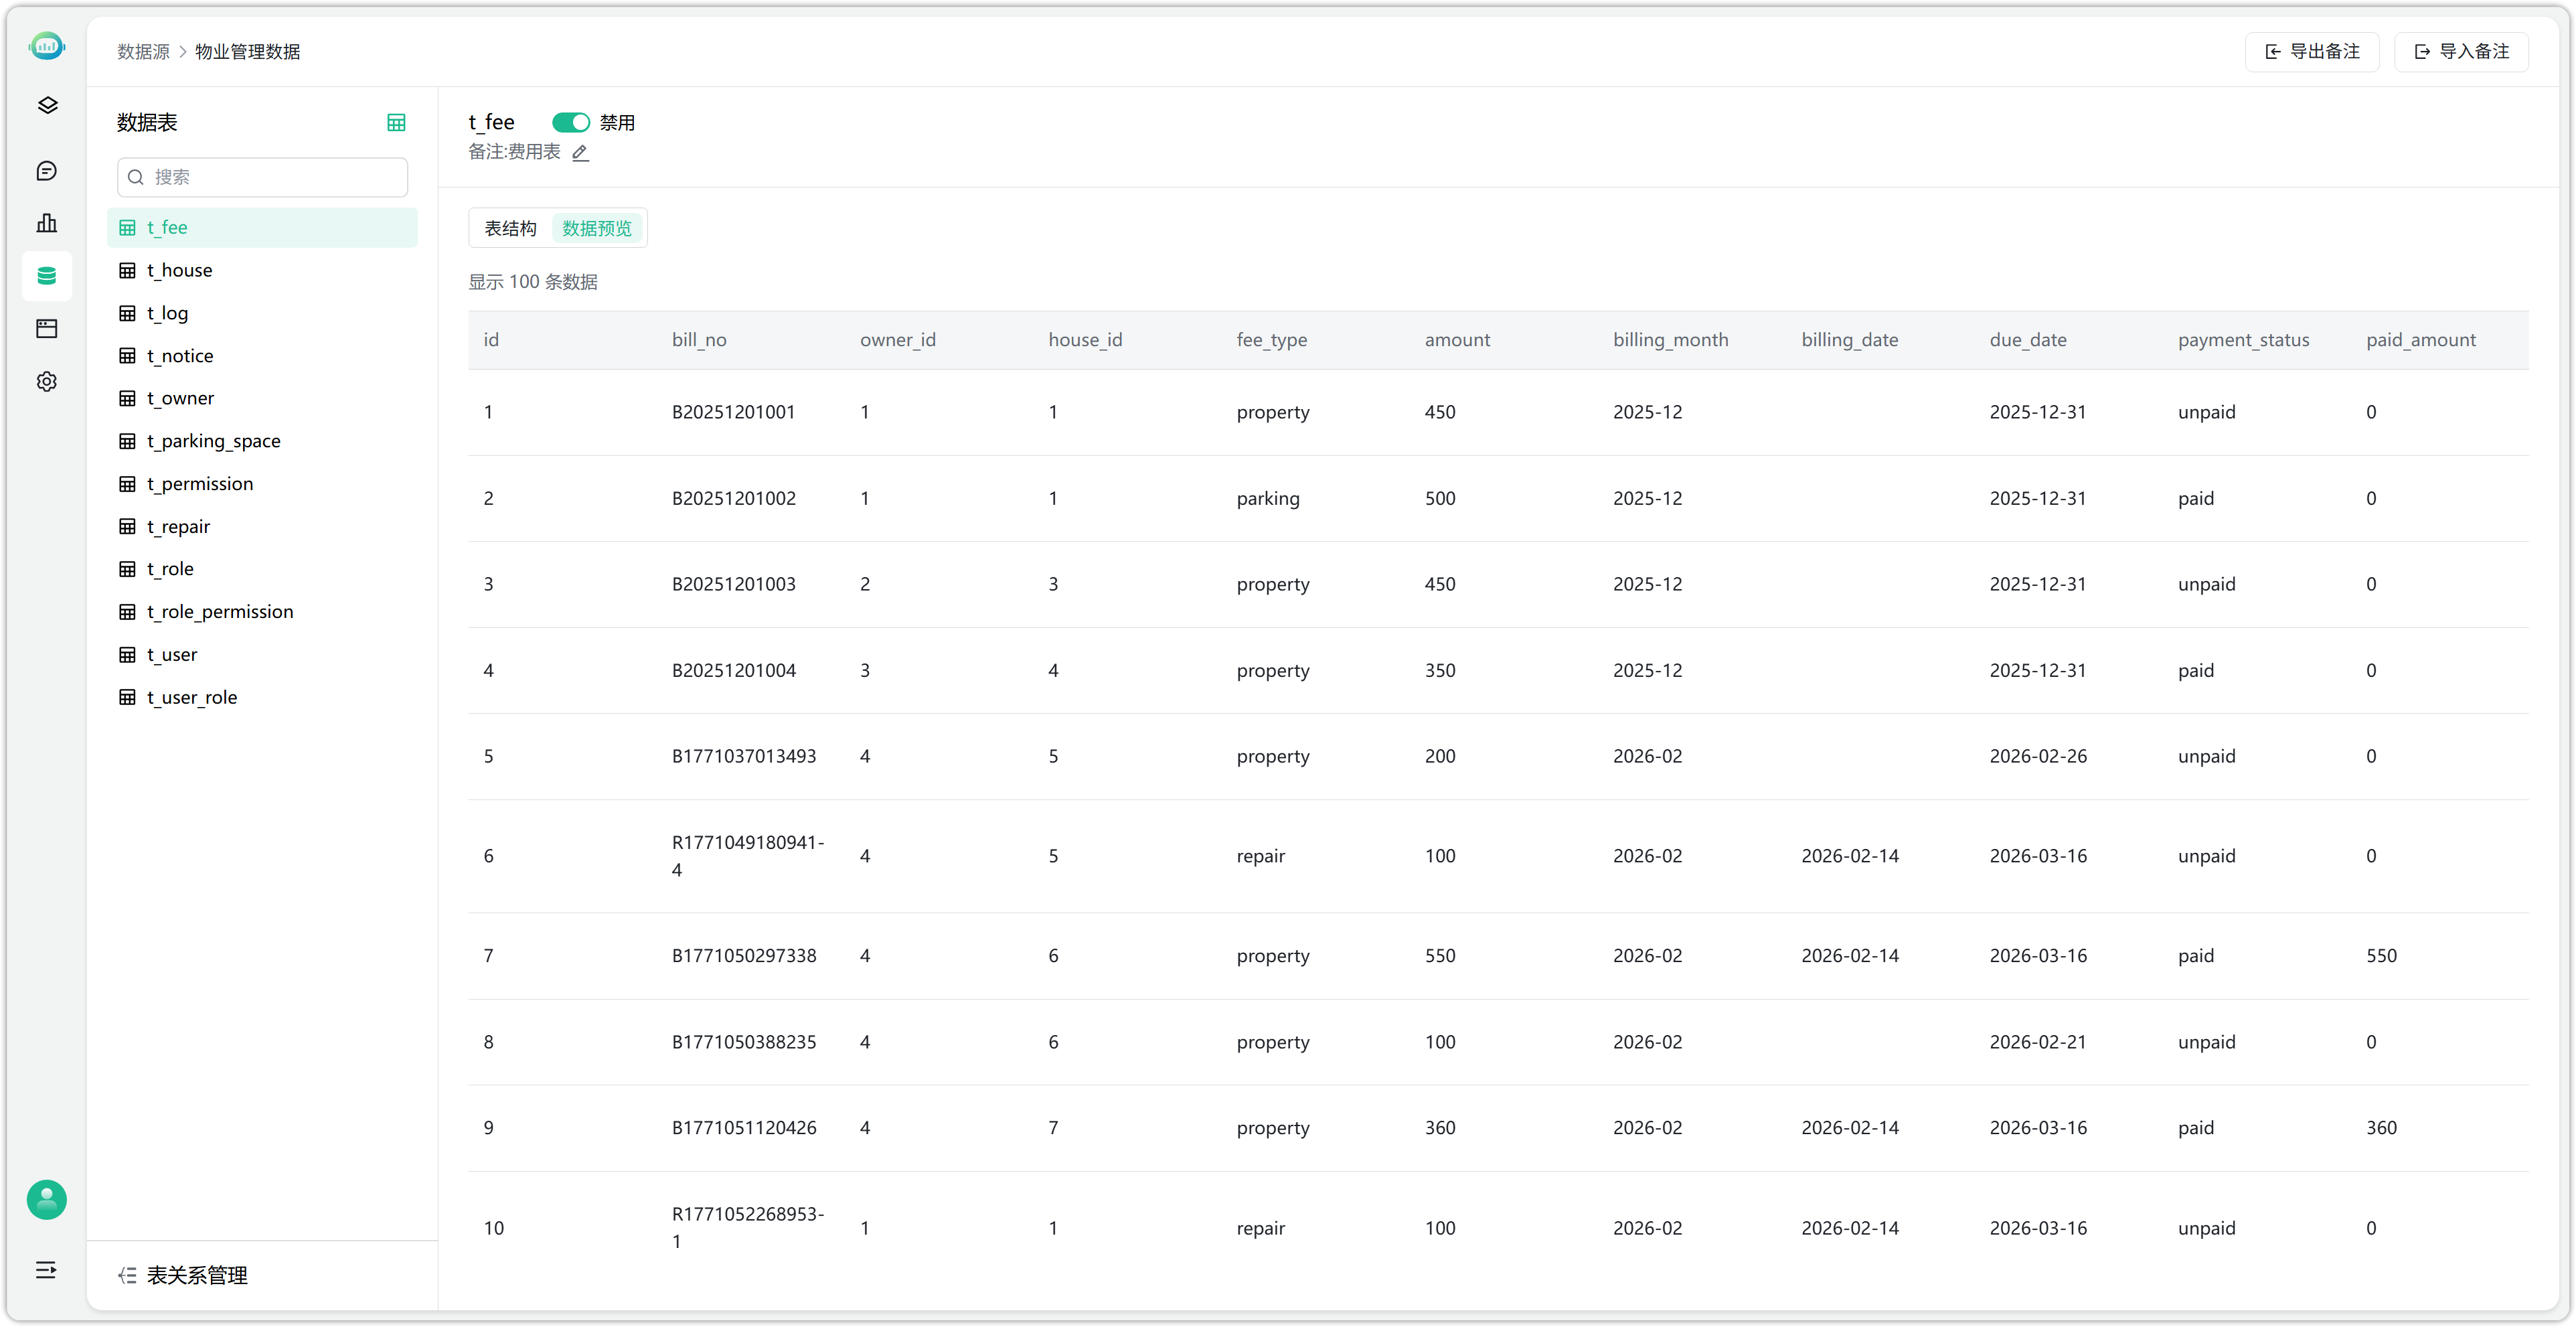Expand the sidebar with bottom menu icon
Screen dimensions: 2576x1327
point(46,1270)
